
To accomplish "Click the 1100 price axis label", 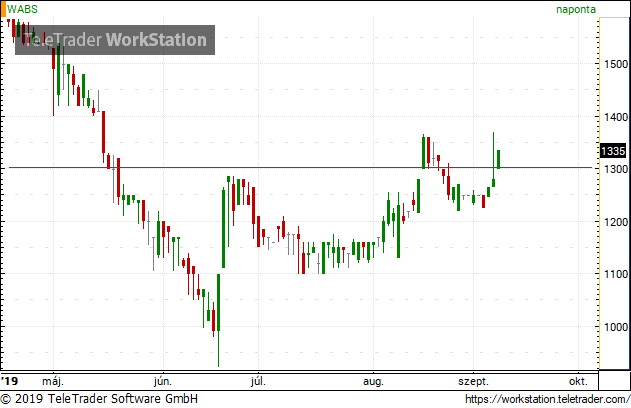I will [x=616, y=274].
